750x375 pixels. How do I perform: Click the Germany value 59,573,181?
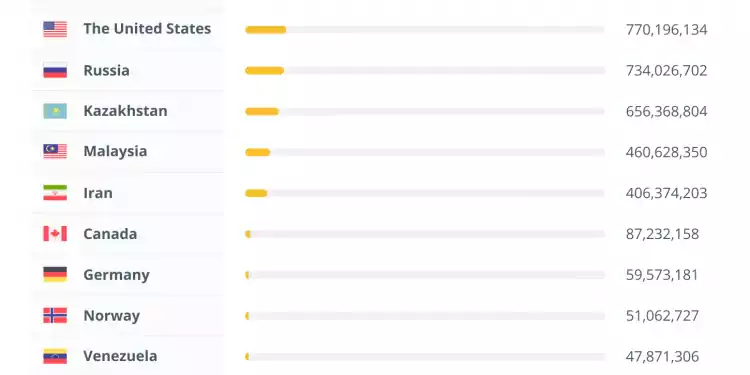[x=662, y=275]
